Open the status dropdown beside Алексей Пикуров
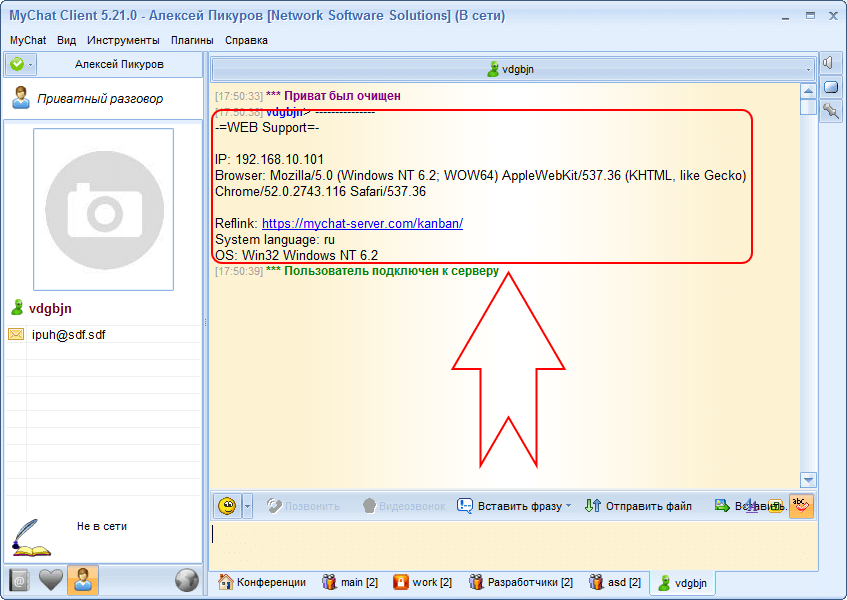The image size is (847, 600). click(31, 64)
